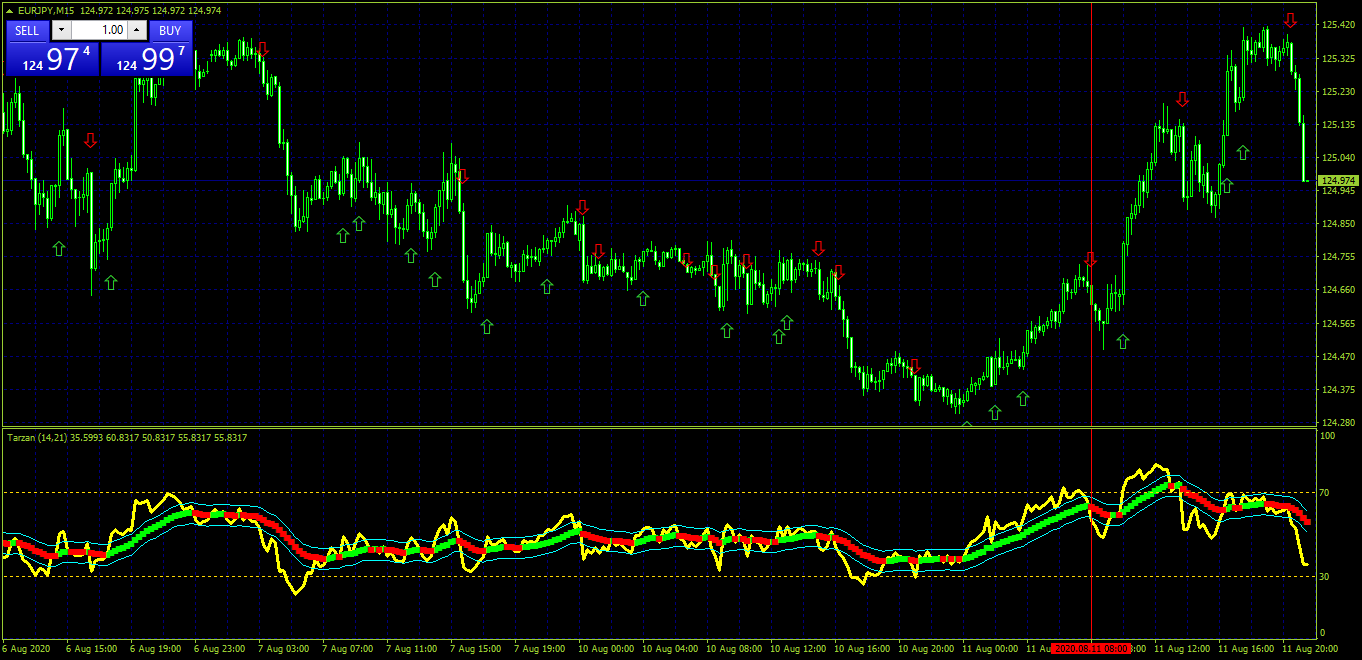The height and width of the screenshot is (660, 1362).
Task: Click price scale value 125.420
Action: (x=1337, y=25)
